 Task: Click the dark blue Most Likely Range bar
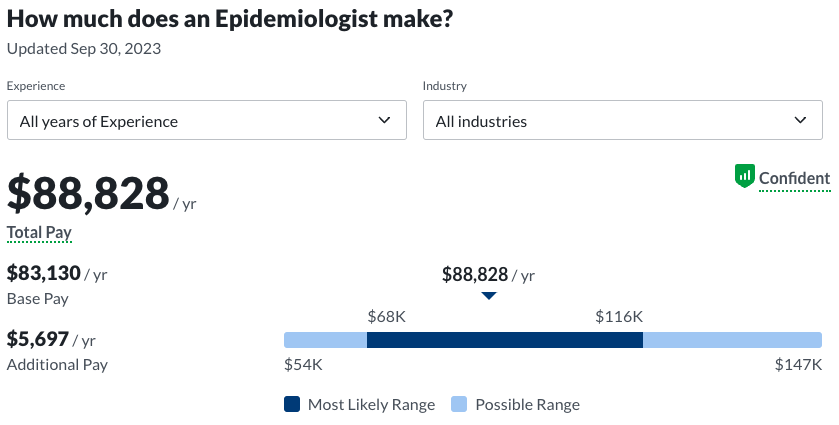(x=504, y=340)
